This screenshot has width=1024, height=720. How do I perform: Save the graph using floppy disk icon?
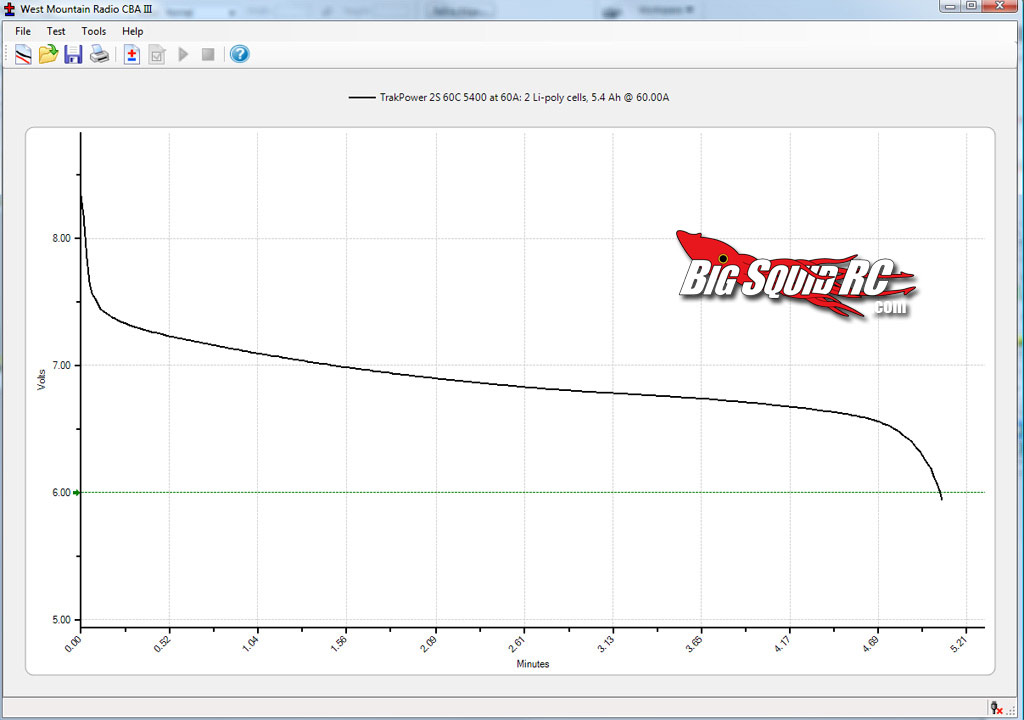pos(73,54)
